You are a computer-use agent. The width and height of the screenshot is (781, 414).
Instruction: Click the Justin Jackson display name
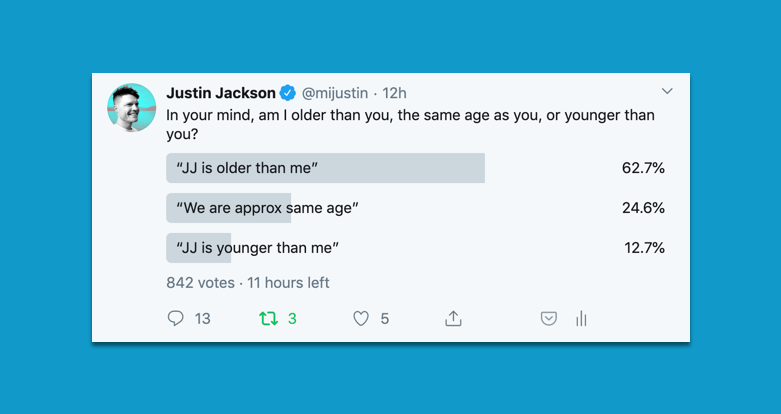(220, 93)
